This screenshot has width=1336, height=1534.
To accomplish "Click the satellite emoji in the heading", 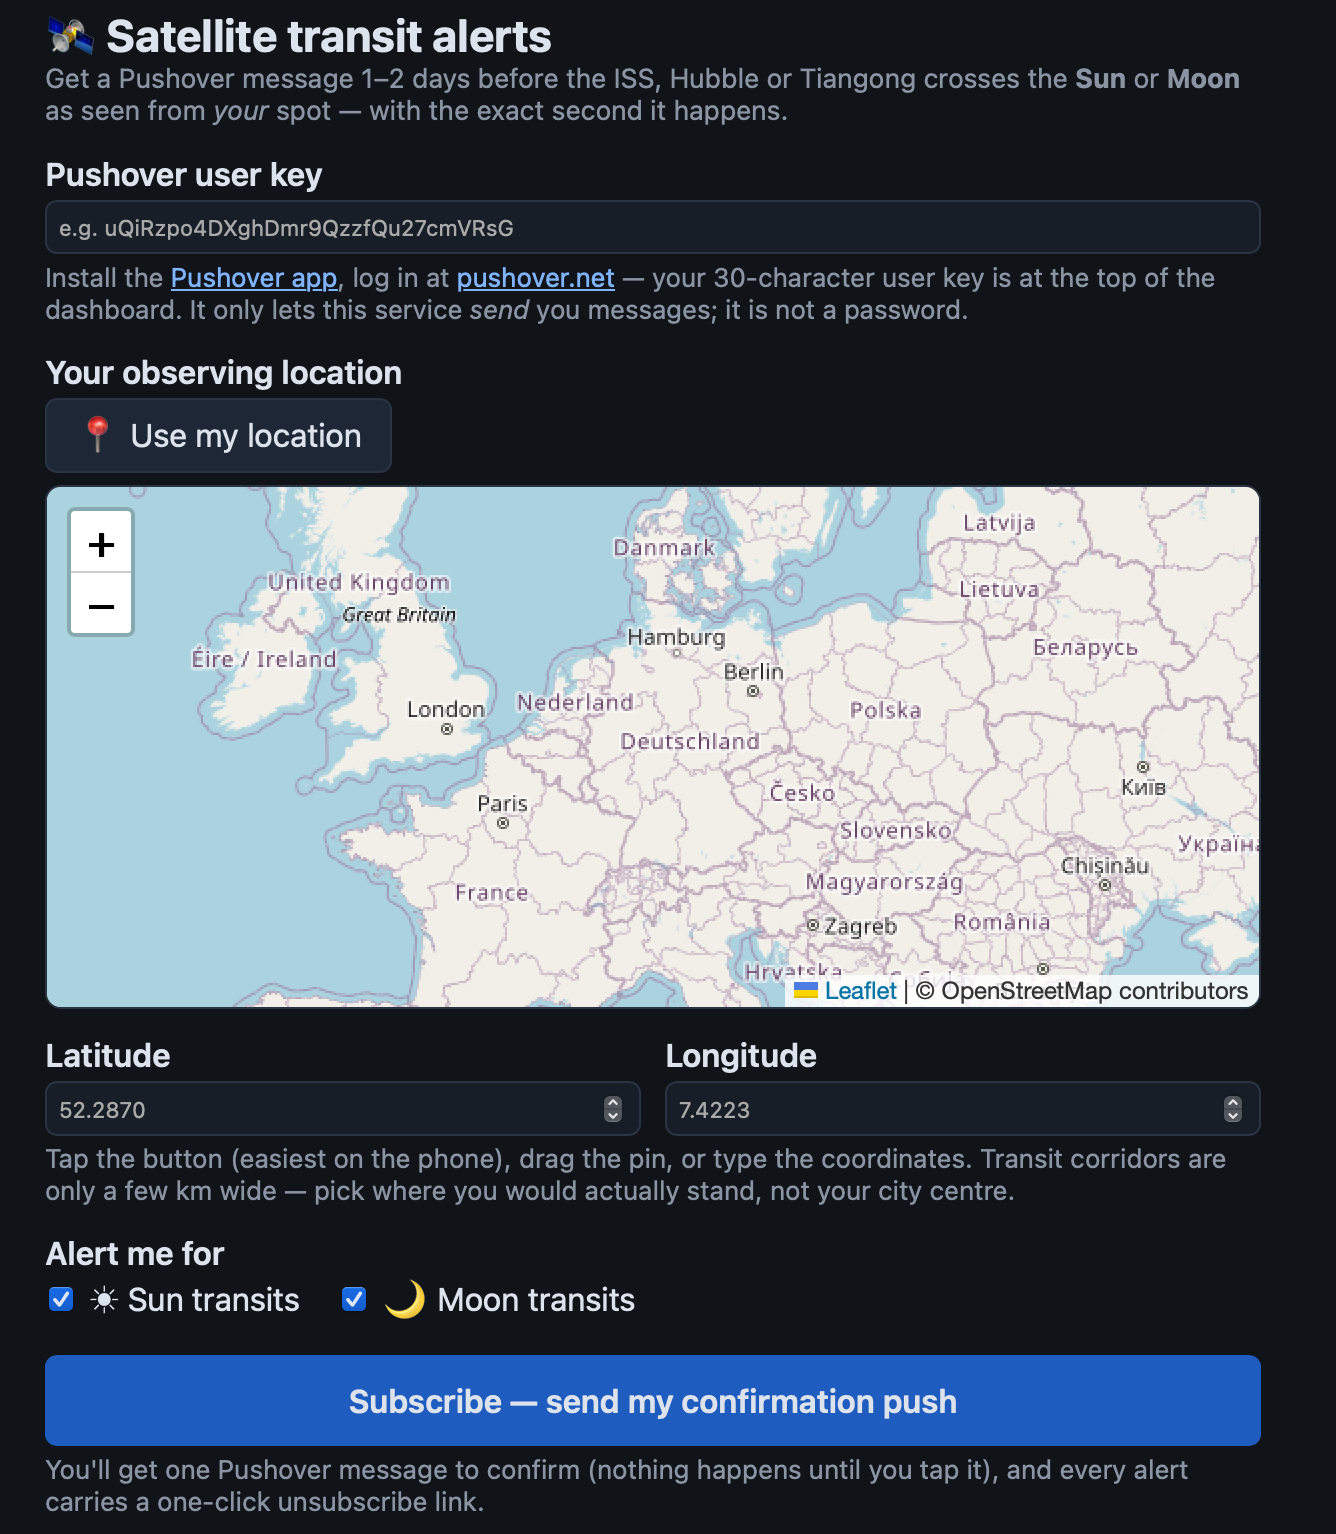I will point(71,37).
